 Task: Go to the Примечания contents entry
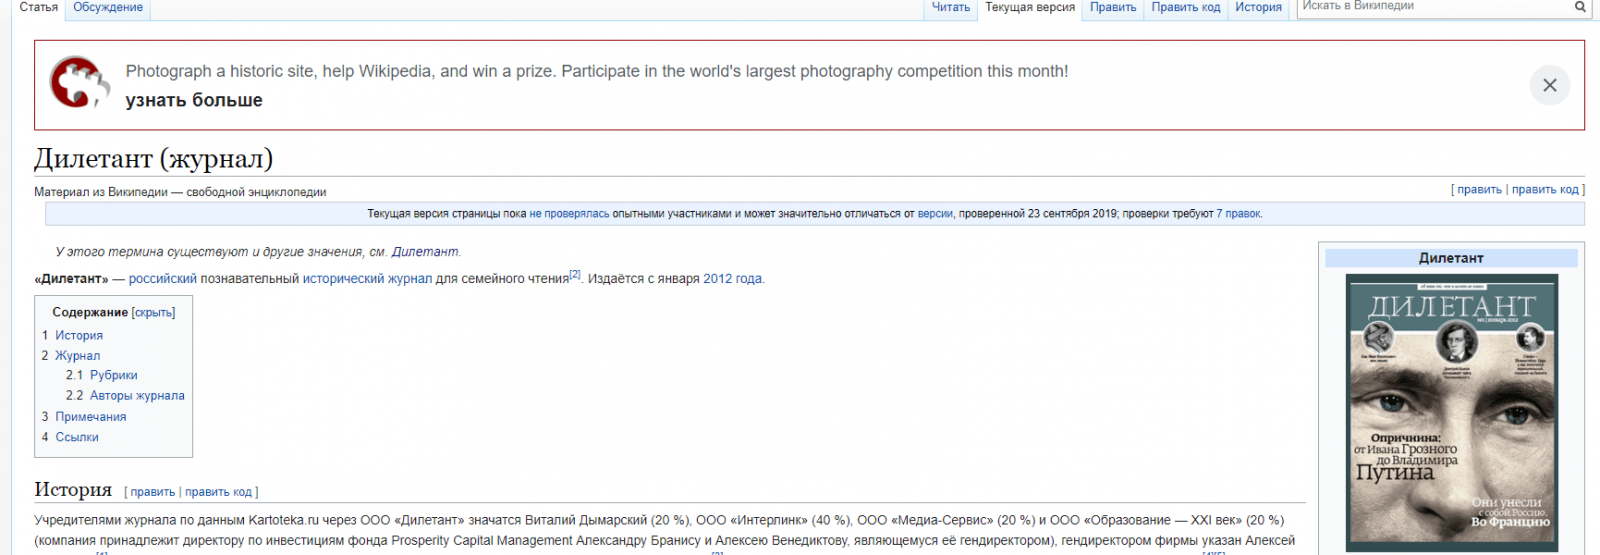tap(91, 416)
